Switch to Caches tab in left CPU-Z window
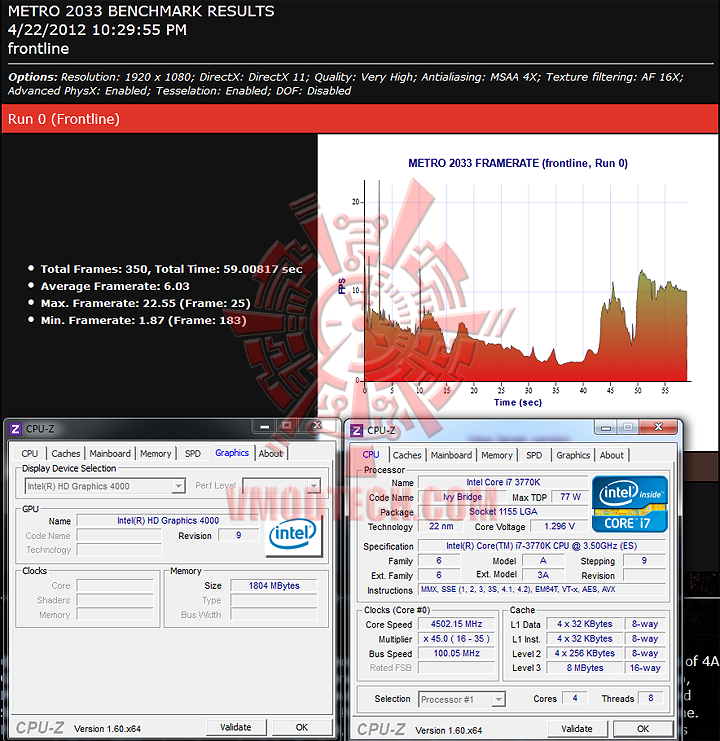This screenshot has height=741, width=720. 66,454
